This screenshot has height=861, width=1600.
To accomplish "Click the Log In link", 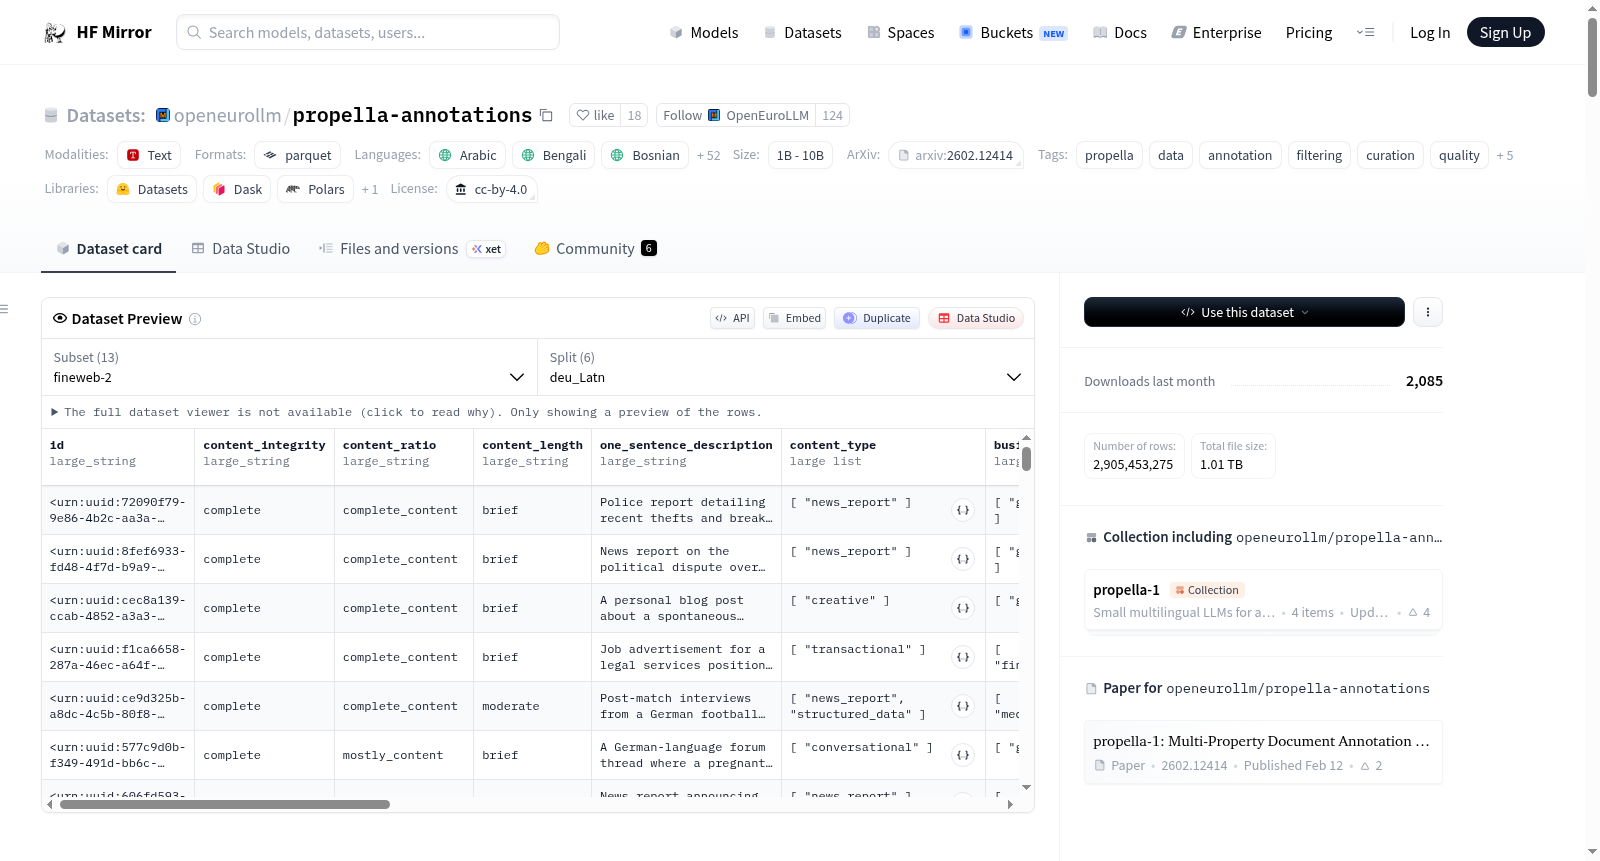I will click(1430, 33).
